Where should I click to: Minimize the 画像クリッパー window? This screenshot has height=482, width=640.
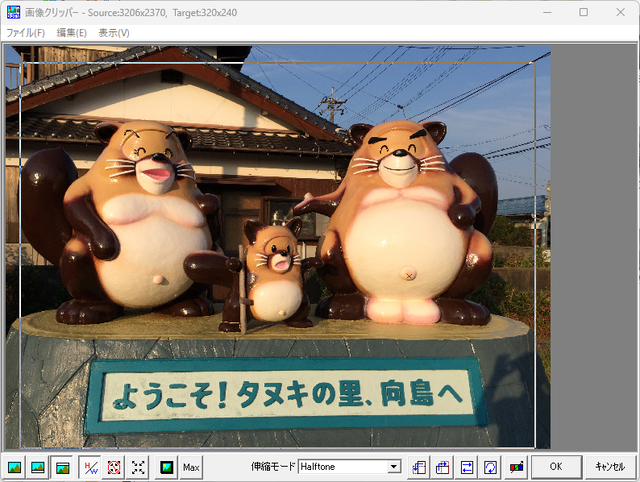[x=547, y=12]
